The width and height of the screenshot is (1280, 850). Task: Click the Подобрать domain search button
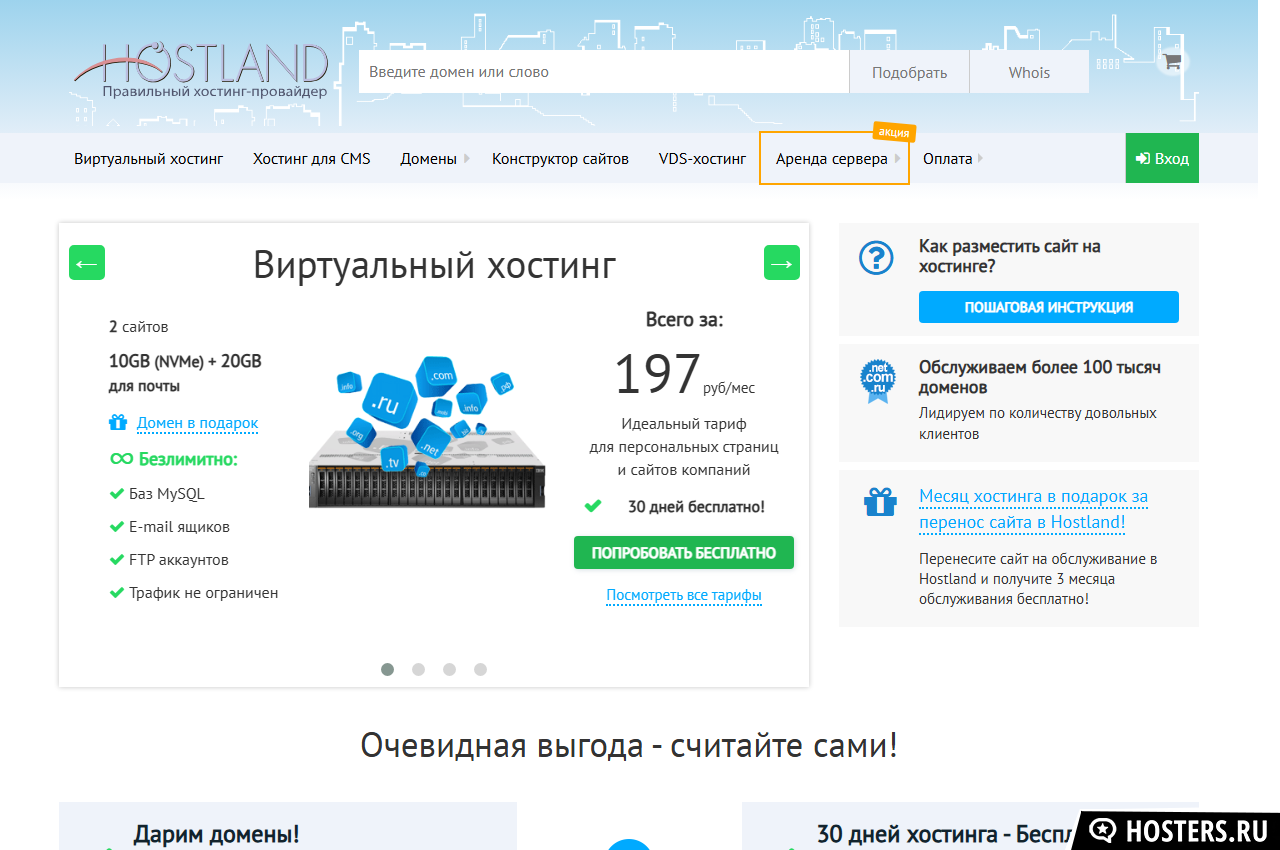click(909, 72)
